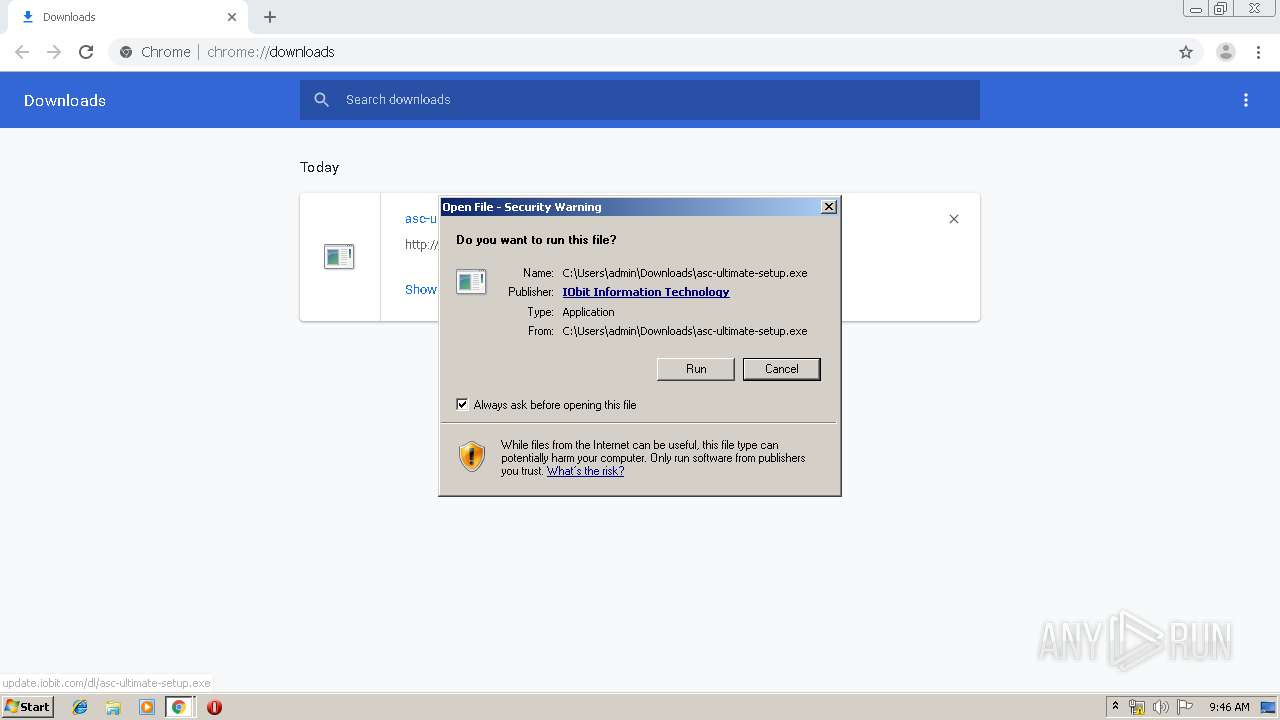The image size is (1280, 720).
Task: Click the Chrome back arrow
Action: 22,52
